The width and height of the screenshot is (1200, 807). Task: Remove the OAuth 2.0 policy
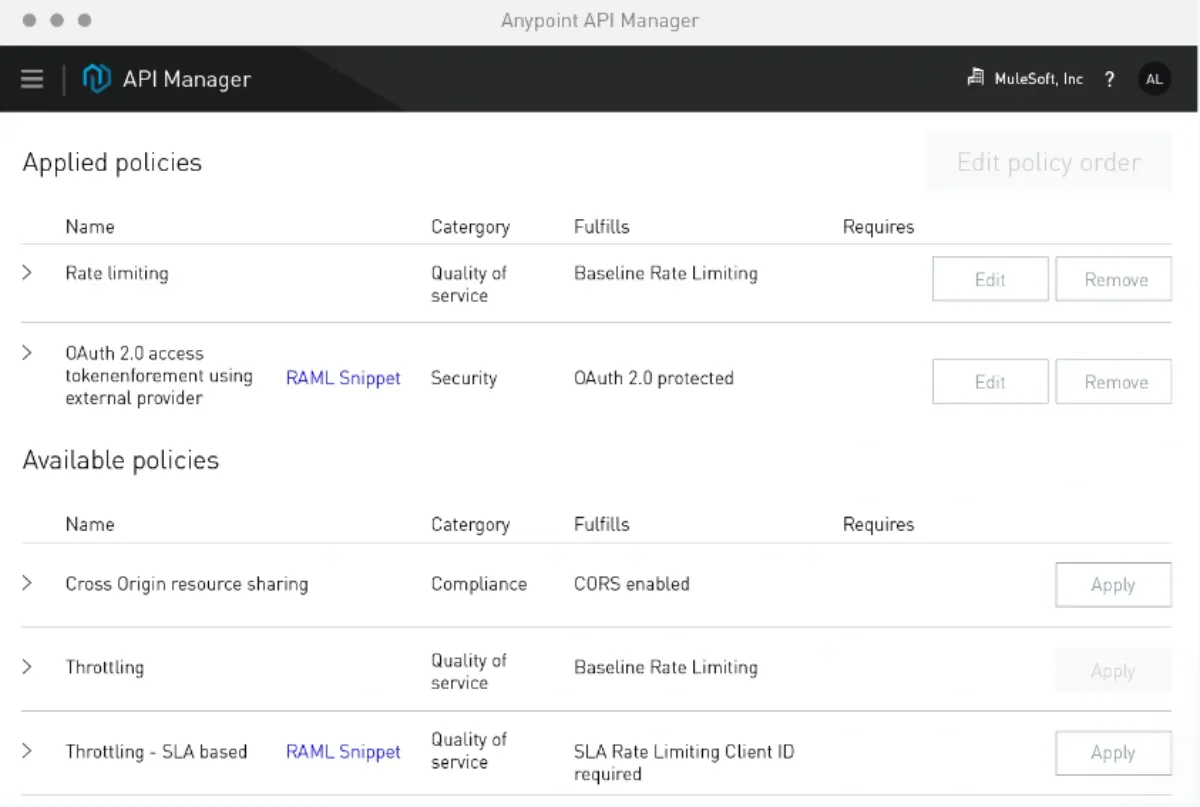pos(1113,381)
